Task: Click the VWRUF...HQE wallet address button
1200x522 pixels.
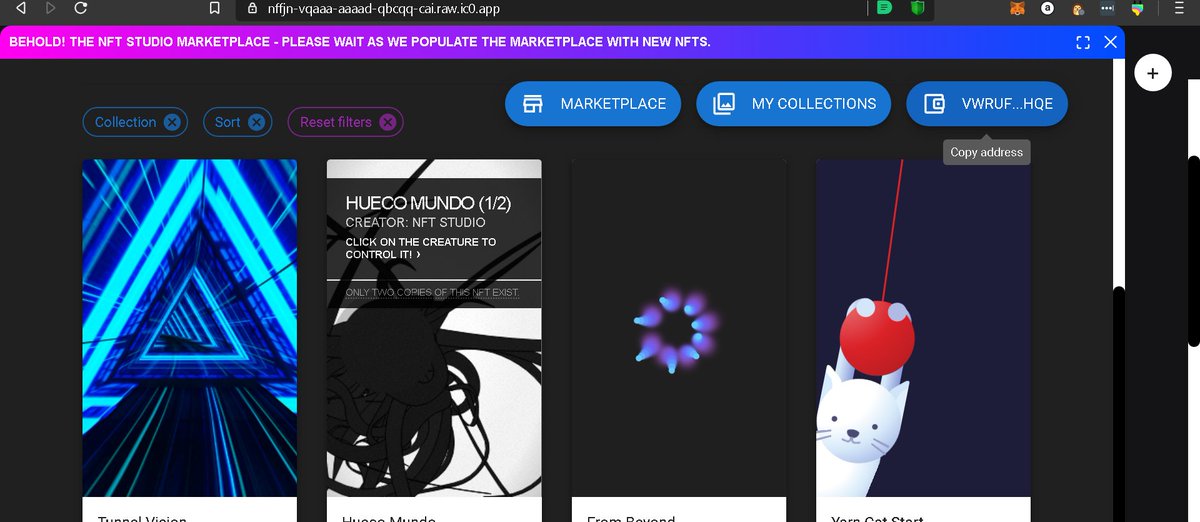Action: (x=986, y=104)
